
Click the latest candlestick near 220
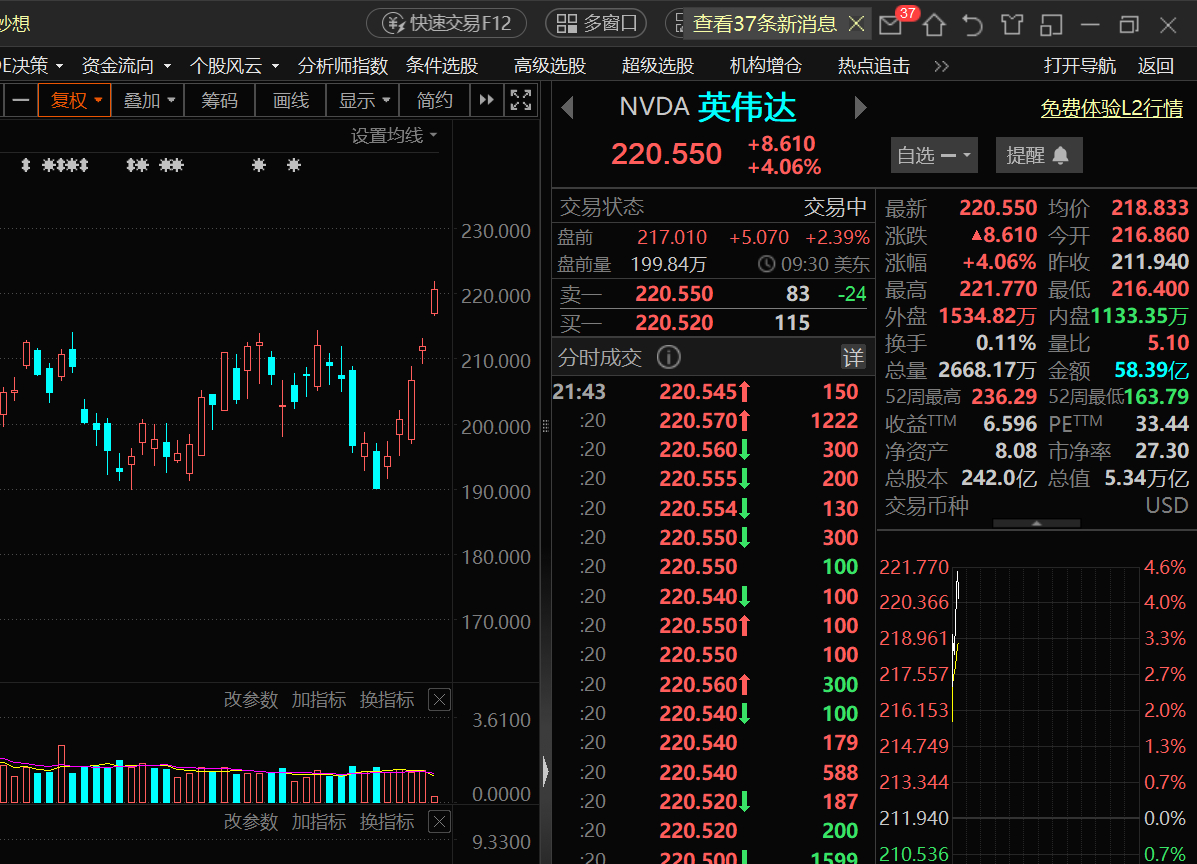point(434,298)
